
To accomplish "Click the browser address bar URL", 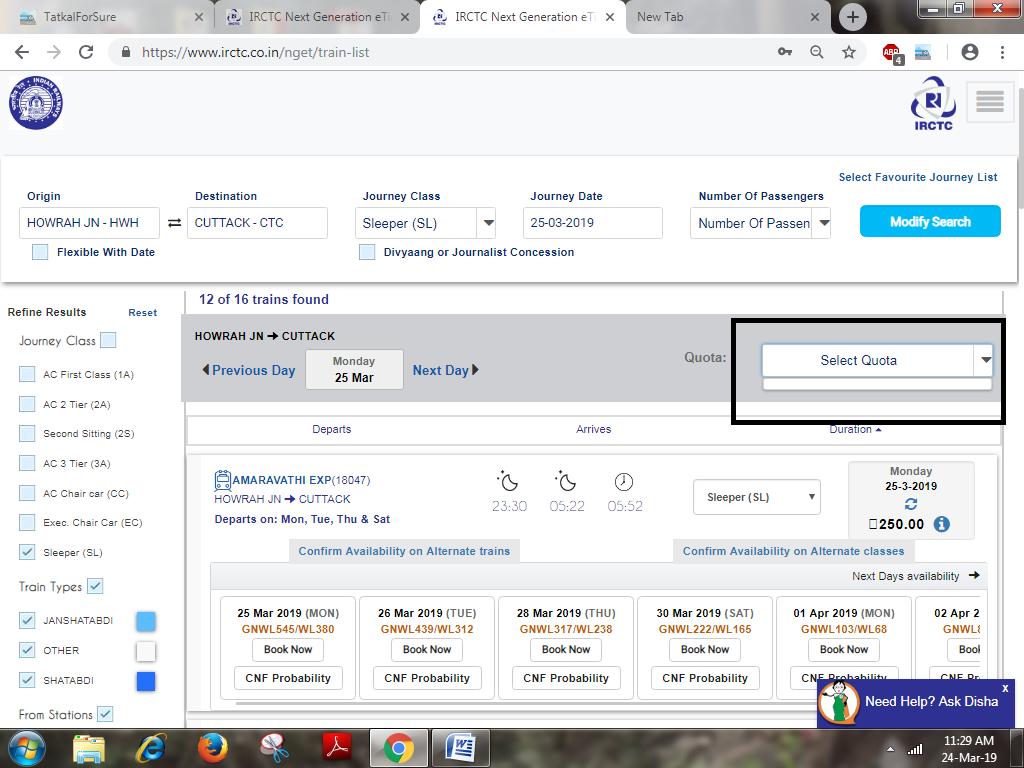I will click(x=255, y=52).
